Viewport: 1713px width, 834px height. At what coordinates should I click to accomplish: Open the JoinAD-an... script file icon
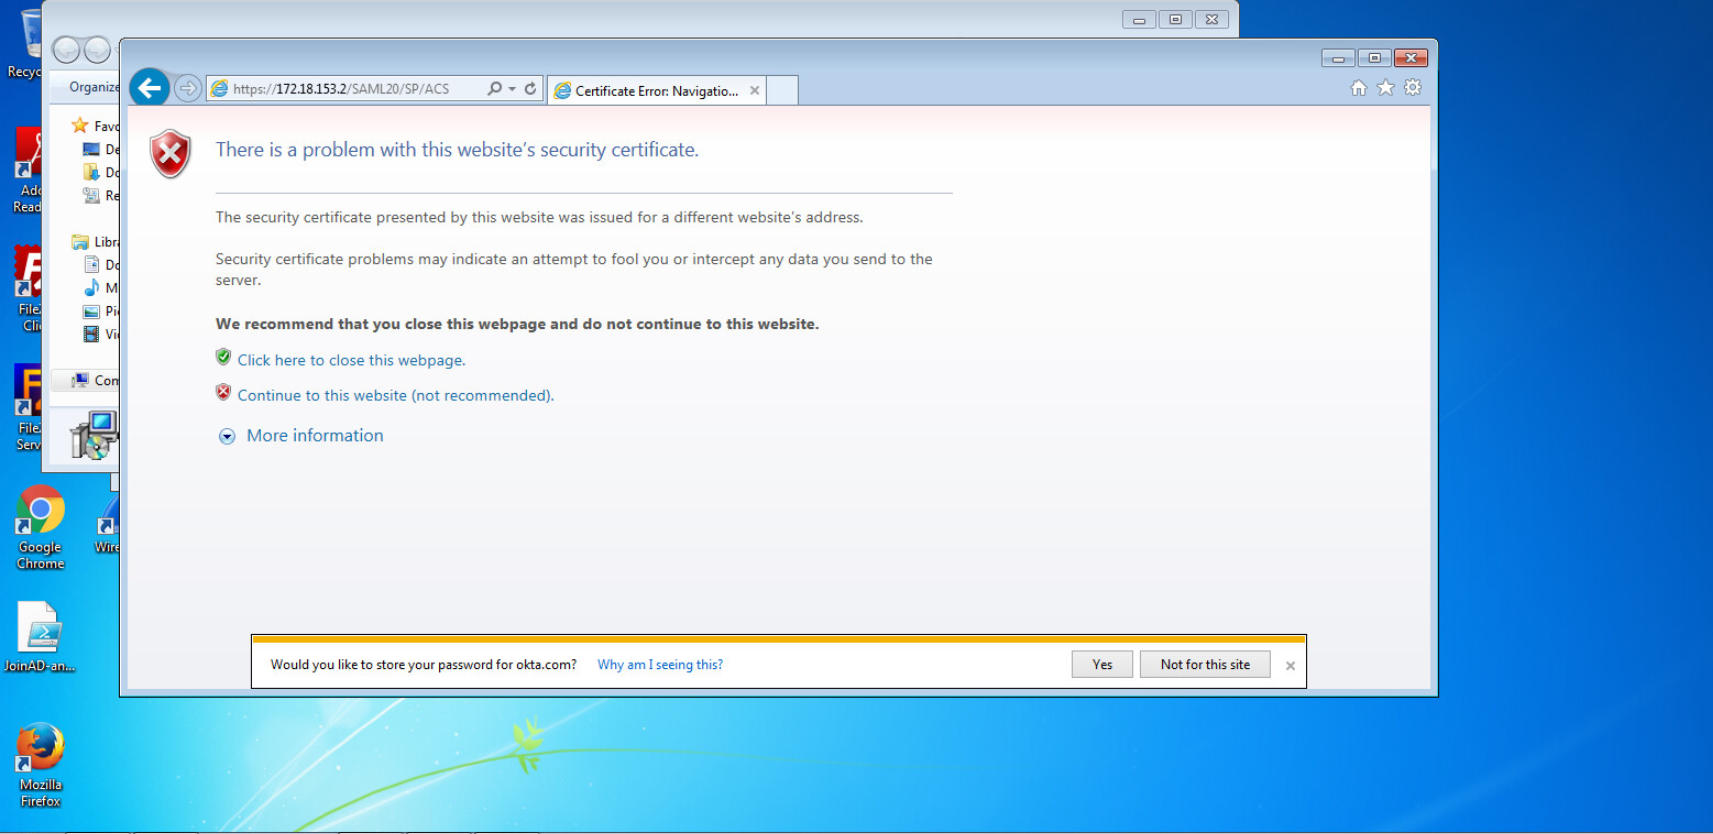[x=40, y=637]
